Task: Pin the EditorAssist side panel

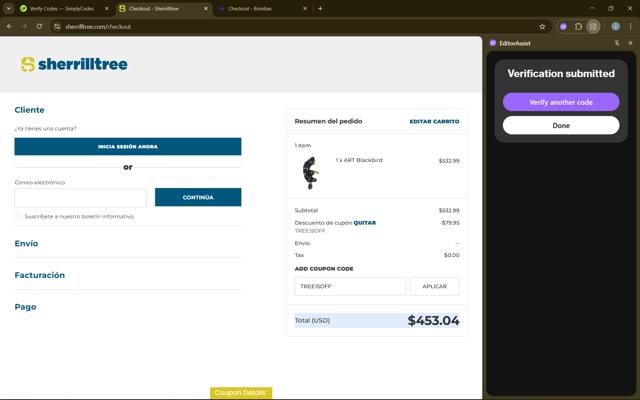Action: [617, 43]
